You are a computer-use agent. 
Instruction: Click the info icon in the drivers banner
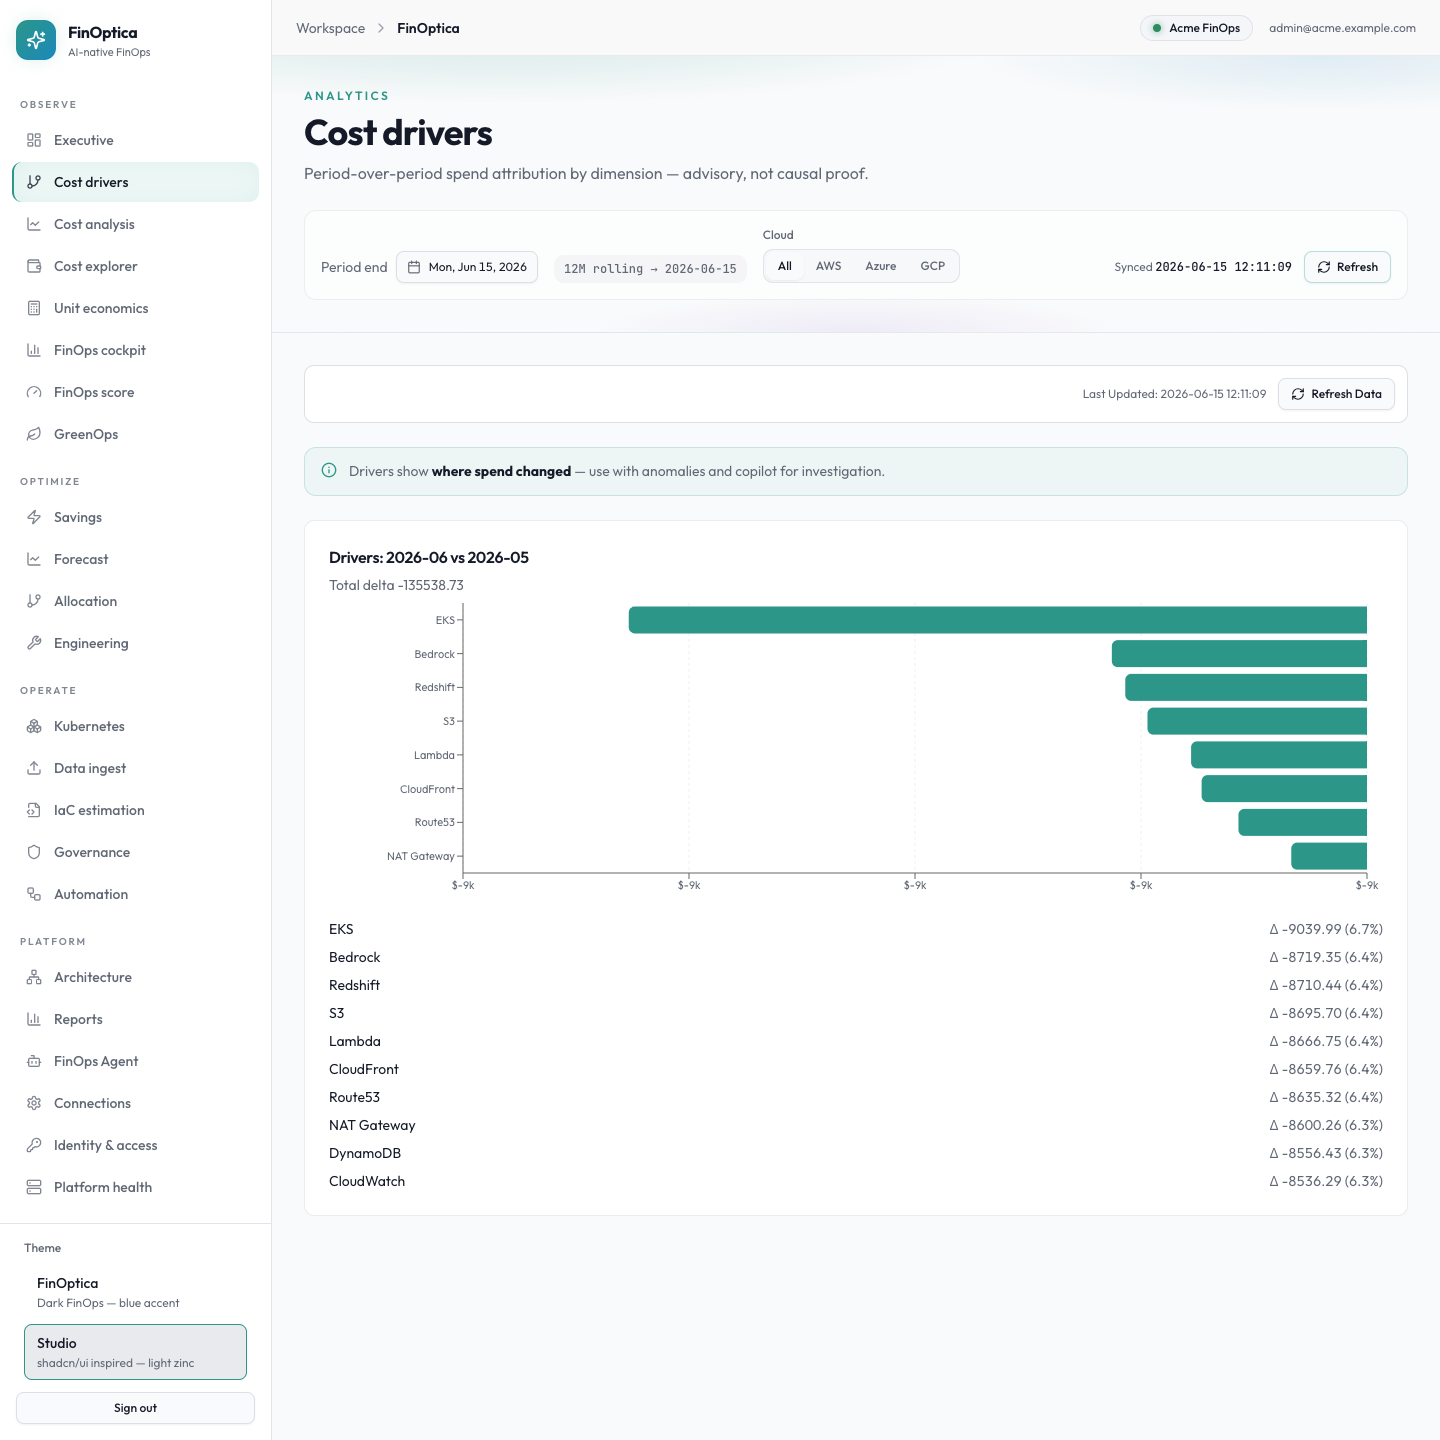329,471
